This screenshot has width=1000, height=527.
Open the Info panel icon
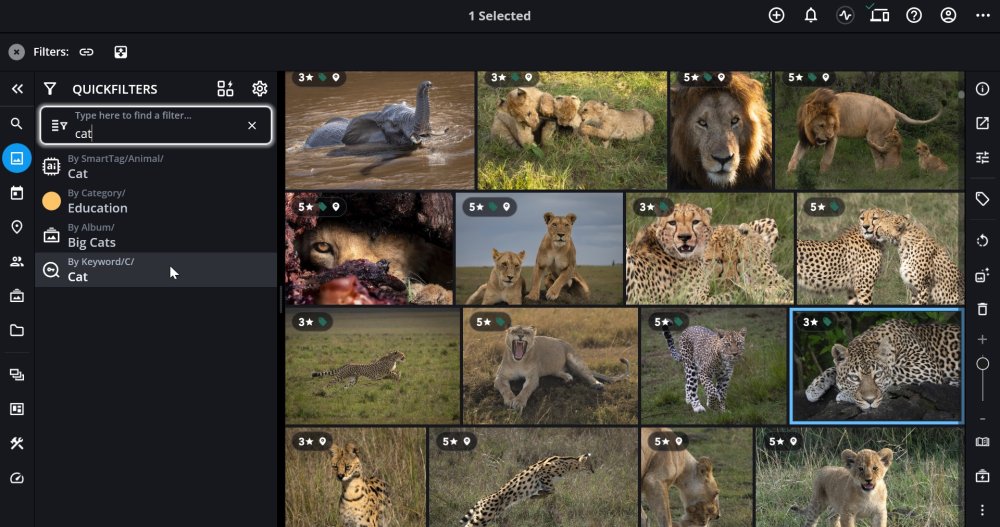[x=982, y=89]
